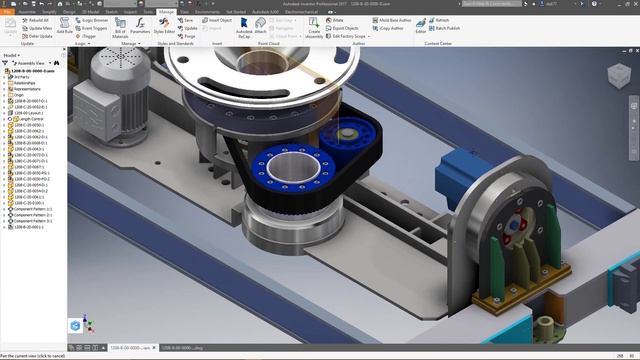Click Export Objects

pyautogui.click(x=342, y=28)
